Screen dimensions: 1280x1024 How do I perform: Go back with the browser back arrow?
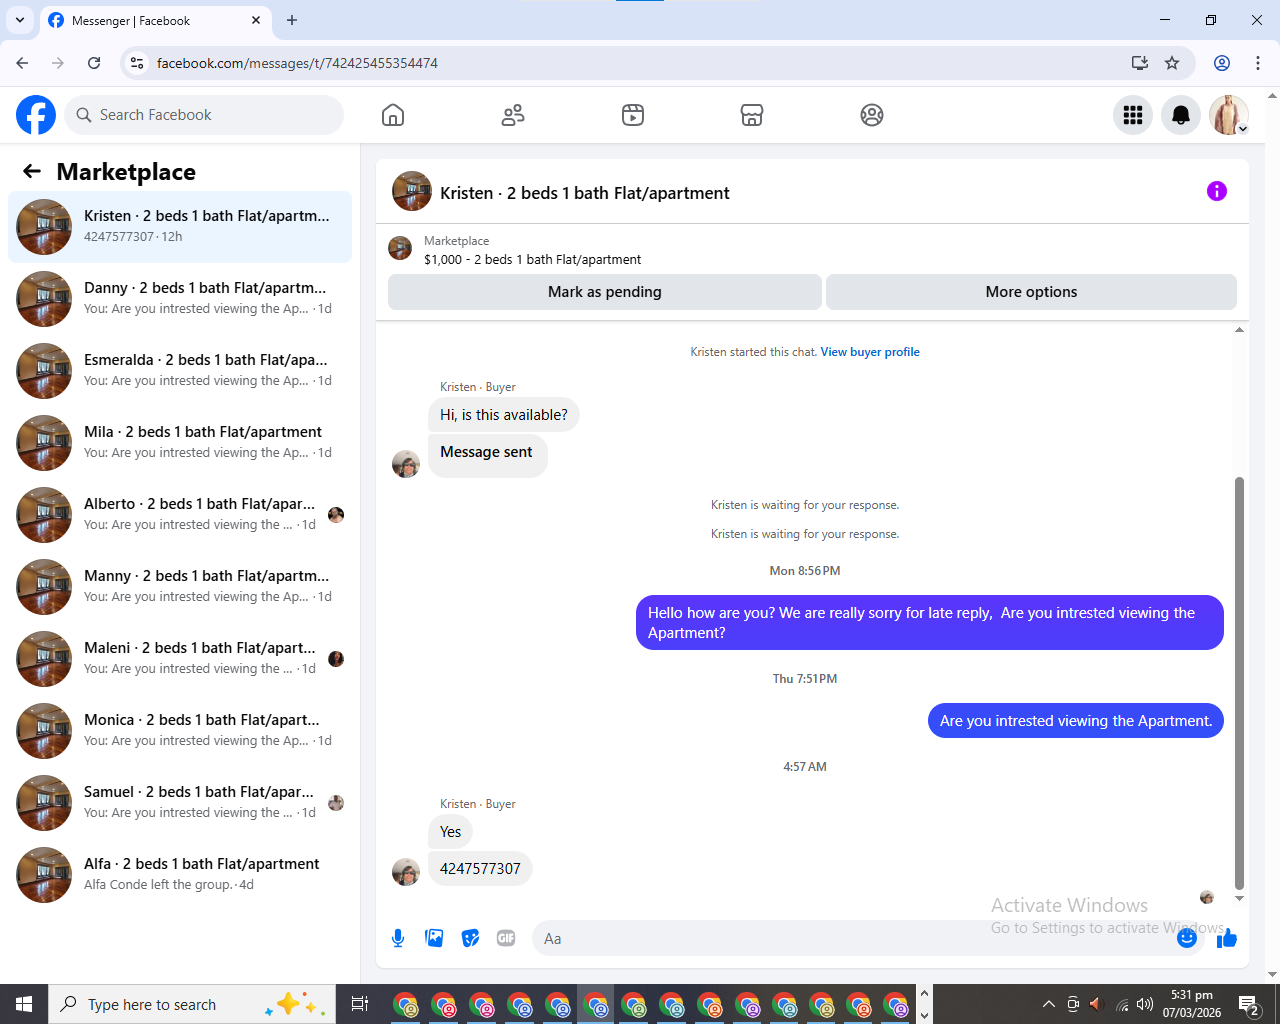22,63
